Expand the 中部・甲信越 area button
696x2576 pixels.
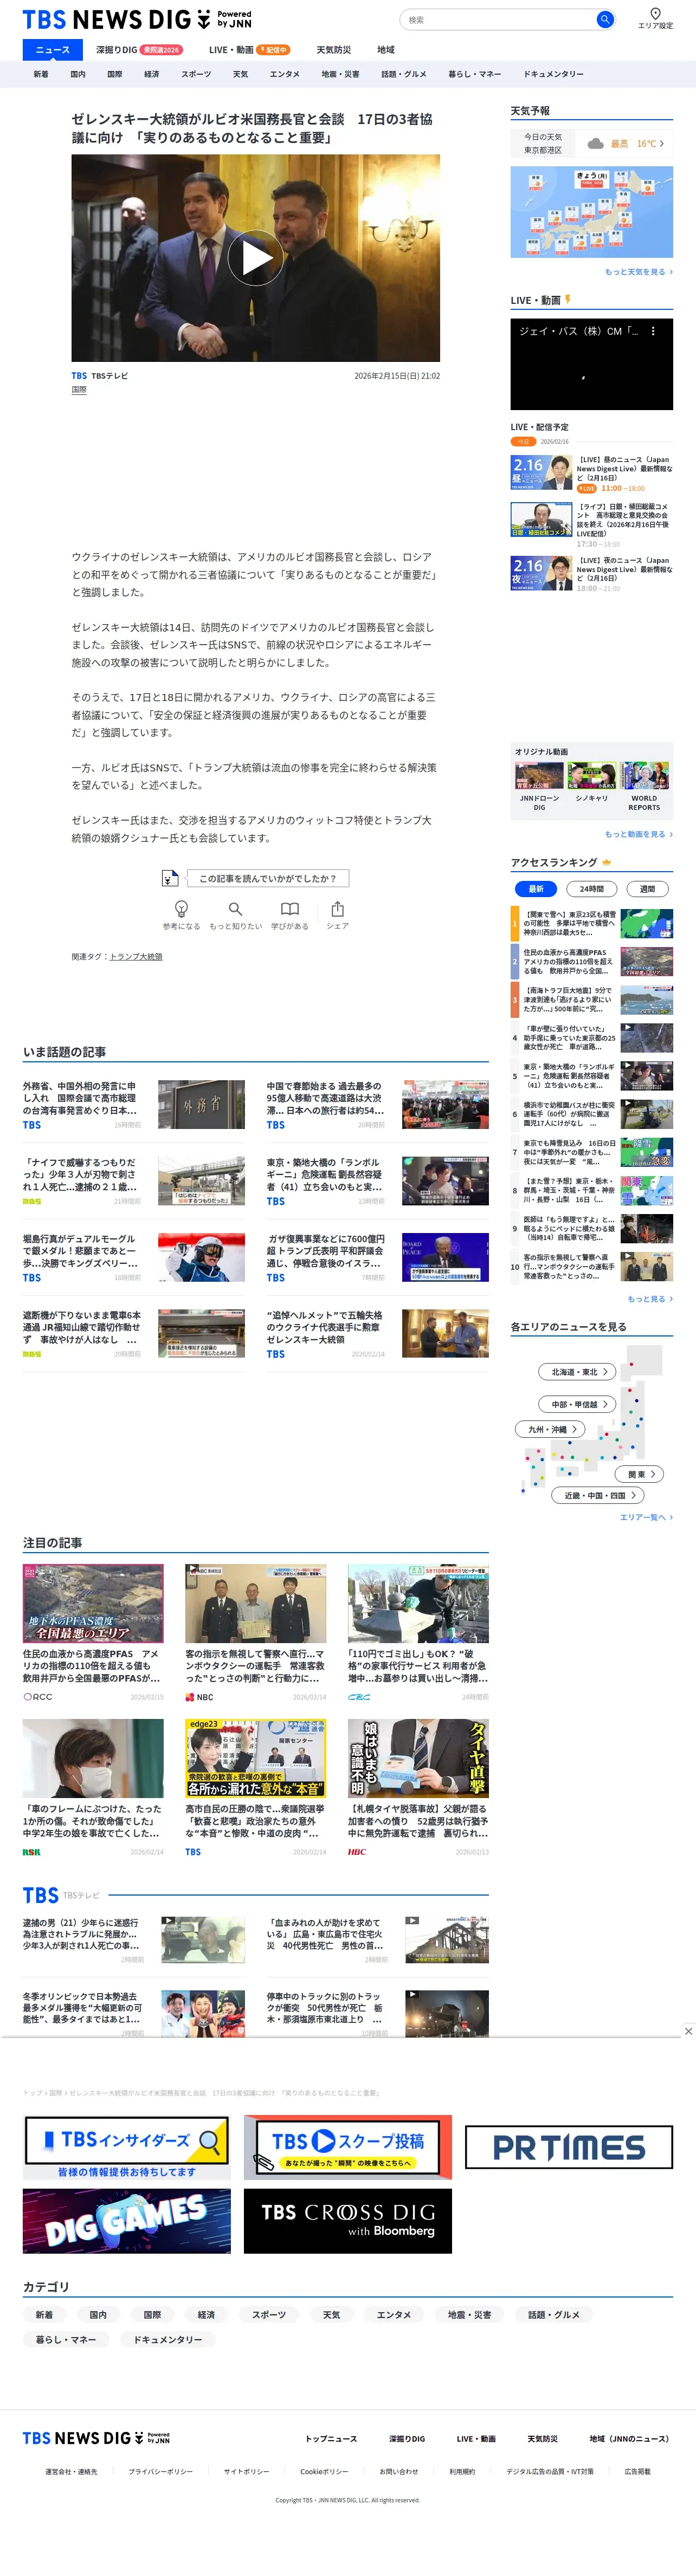578,1404
